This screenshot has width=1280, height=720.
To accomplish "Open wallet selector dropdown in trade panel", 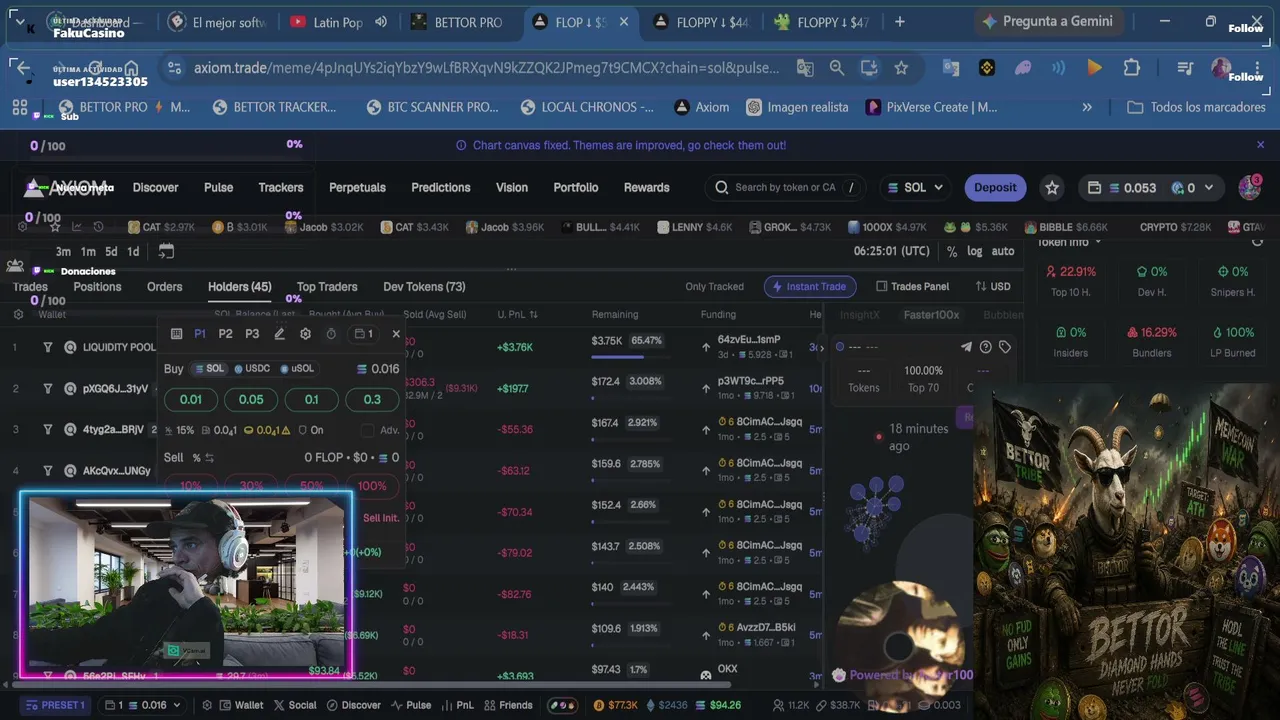I will (x=364, y=334).
